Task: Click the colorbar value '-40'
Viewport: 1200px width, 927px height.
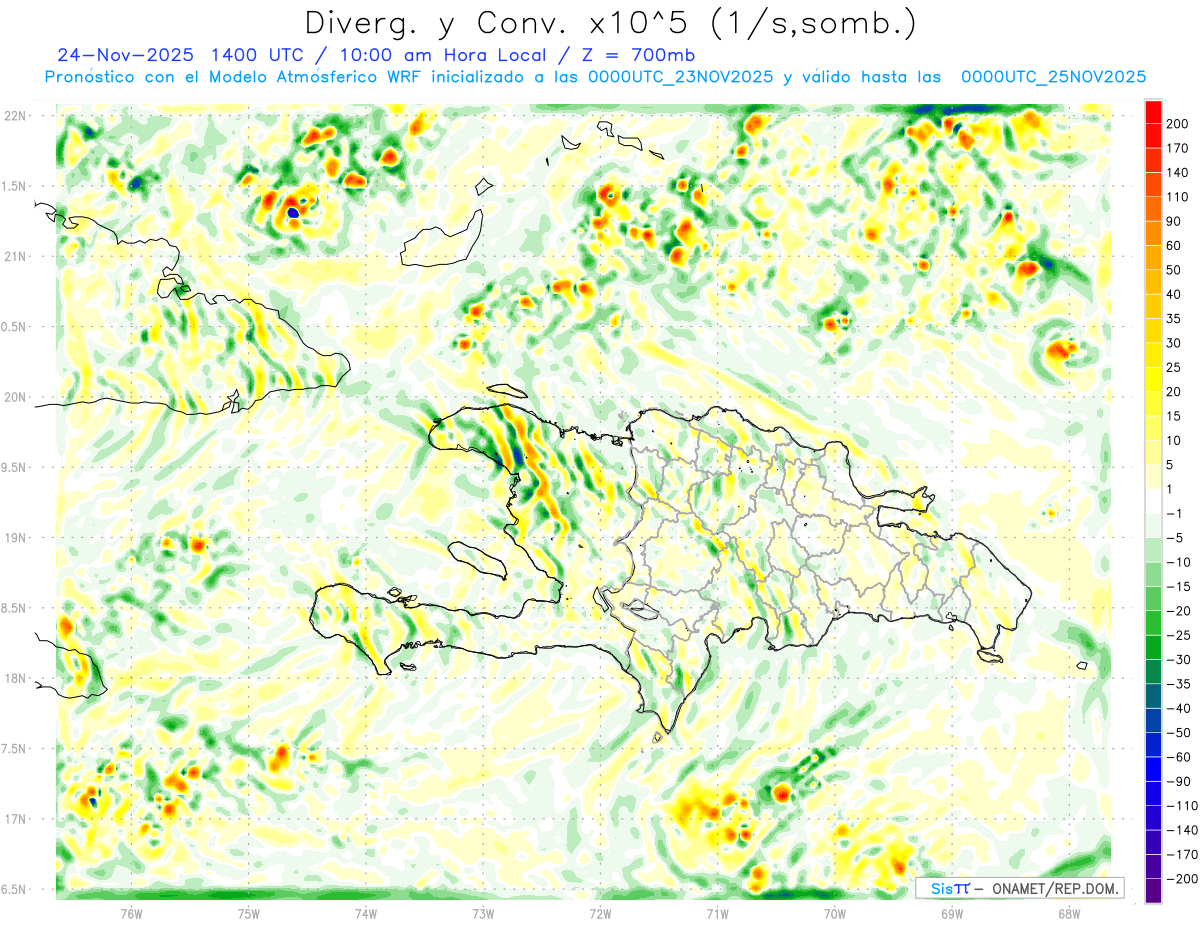Action: [x=1180, y=709]
